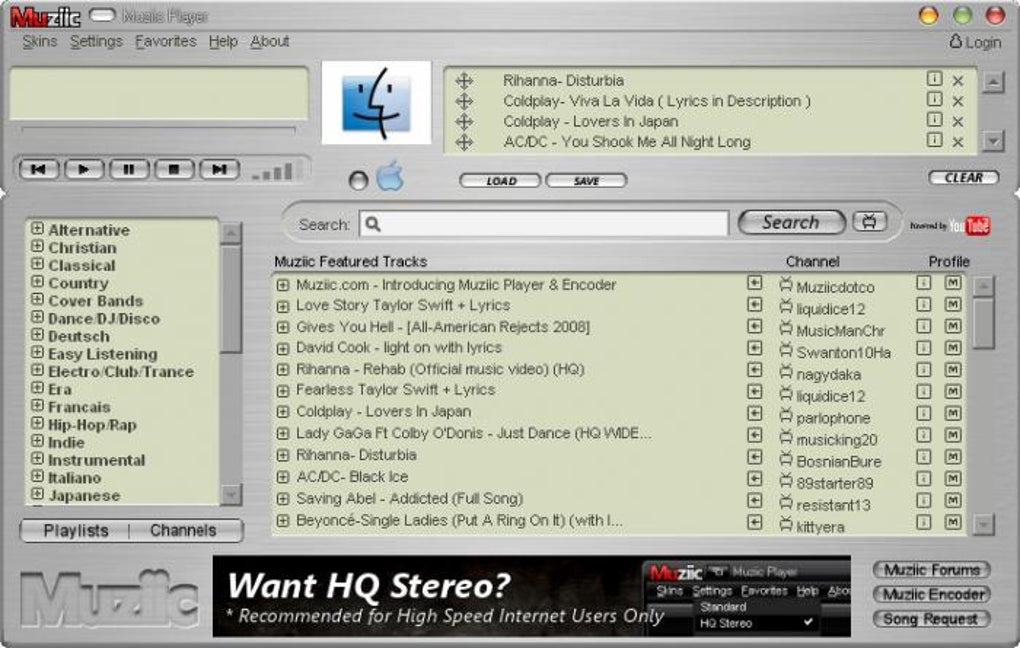Expand the Country genre
Image resolution: width=1020 pixels, height=648 pixels.
[38, 282]
